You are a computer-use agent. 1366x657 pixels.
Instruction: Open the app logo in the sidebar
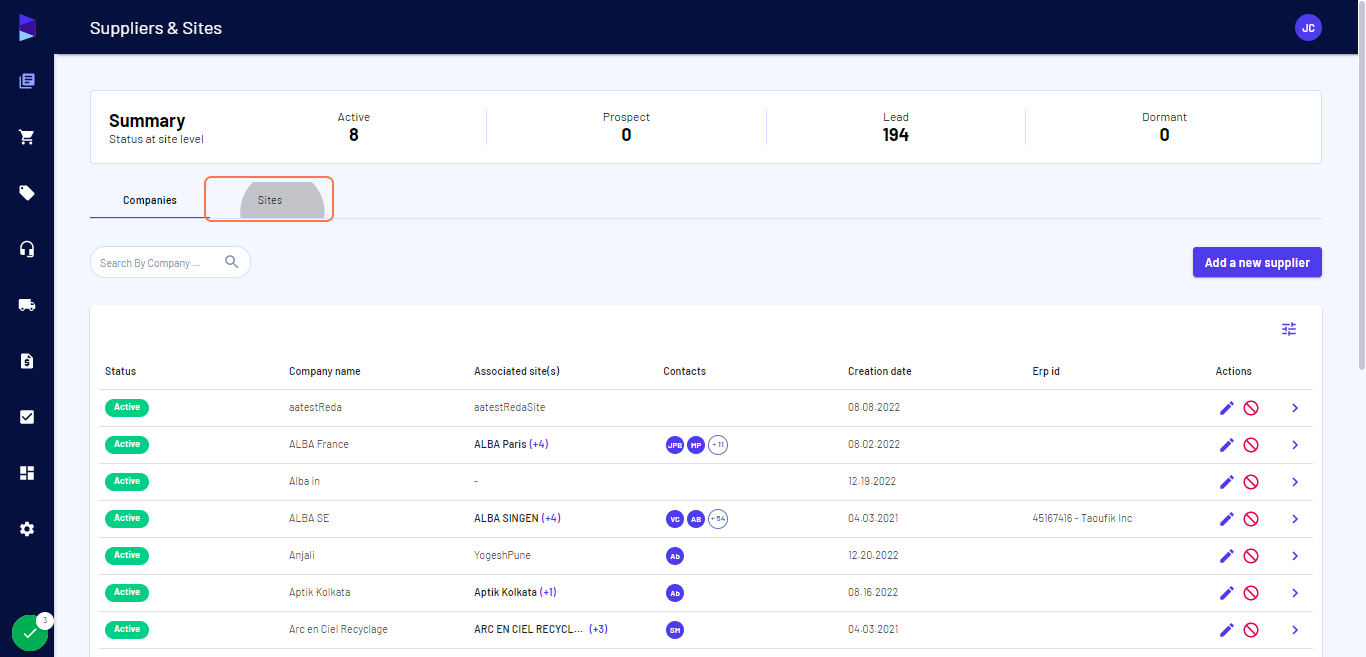(27, 28)
